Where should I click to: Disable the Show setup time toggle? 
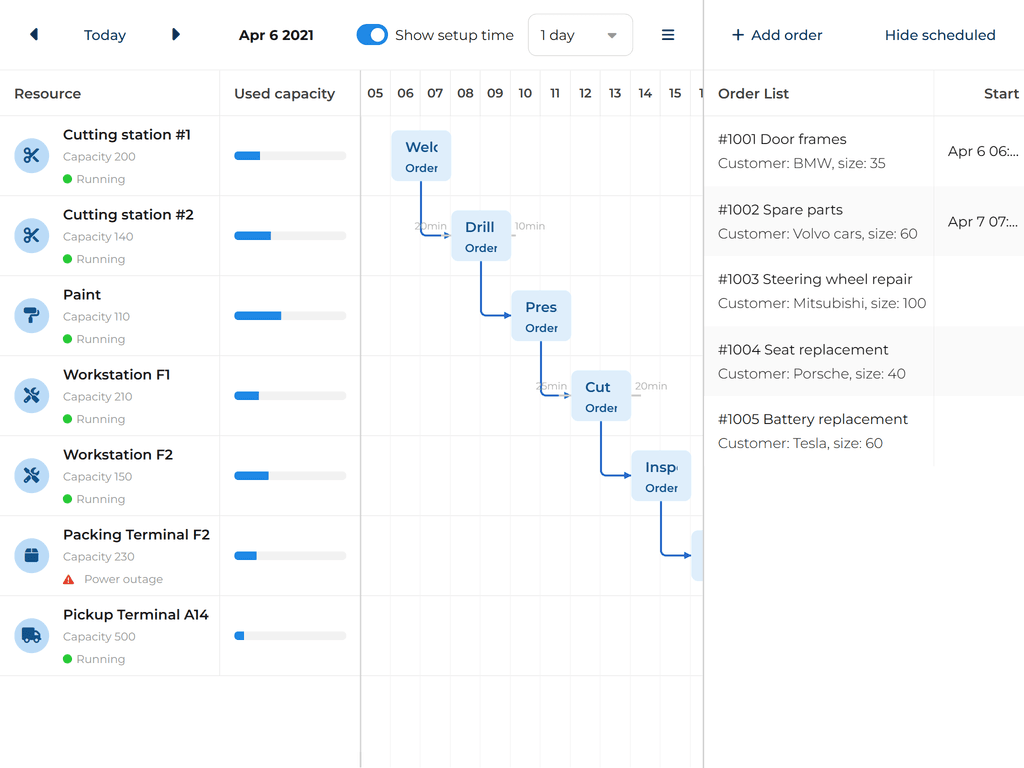[372, 34]
